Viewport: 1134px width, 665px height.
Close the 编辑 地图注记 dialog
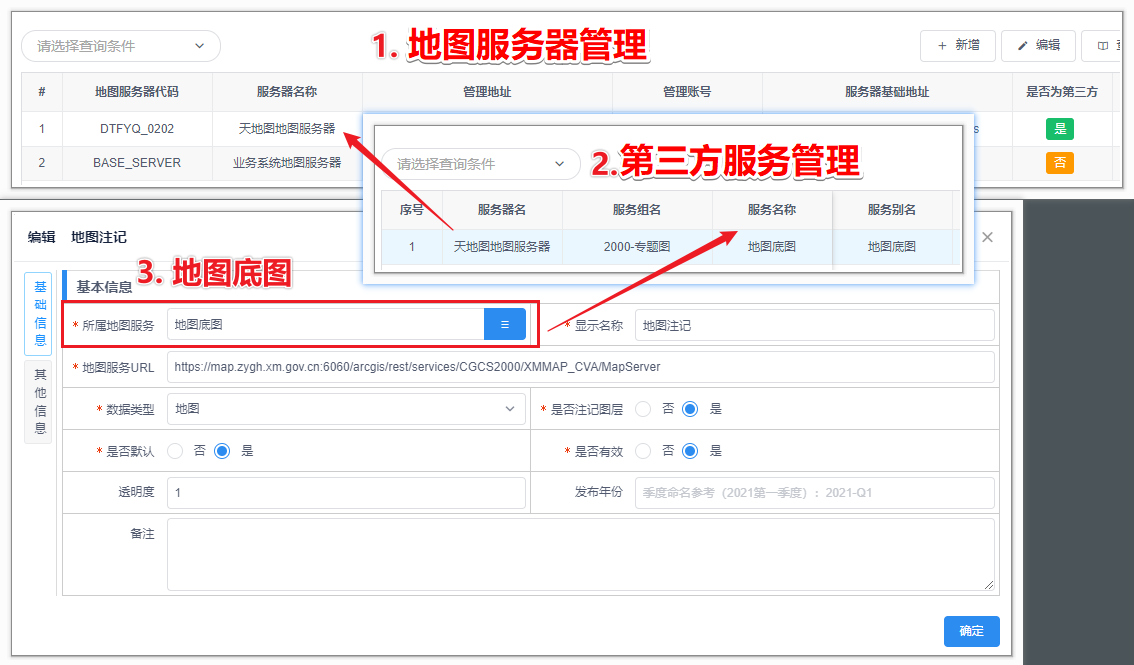(x=987, y=237)
